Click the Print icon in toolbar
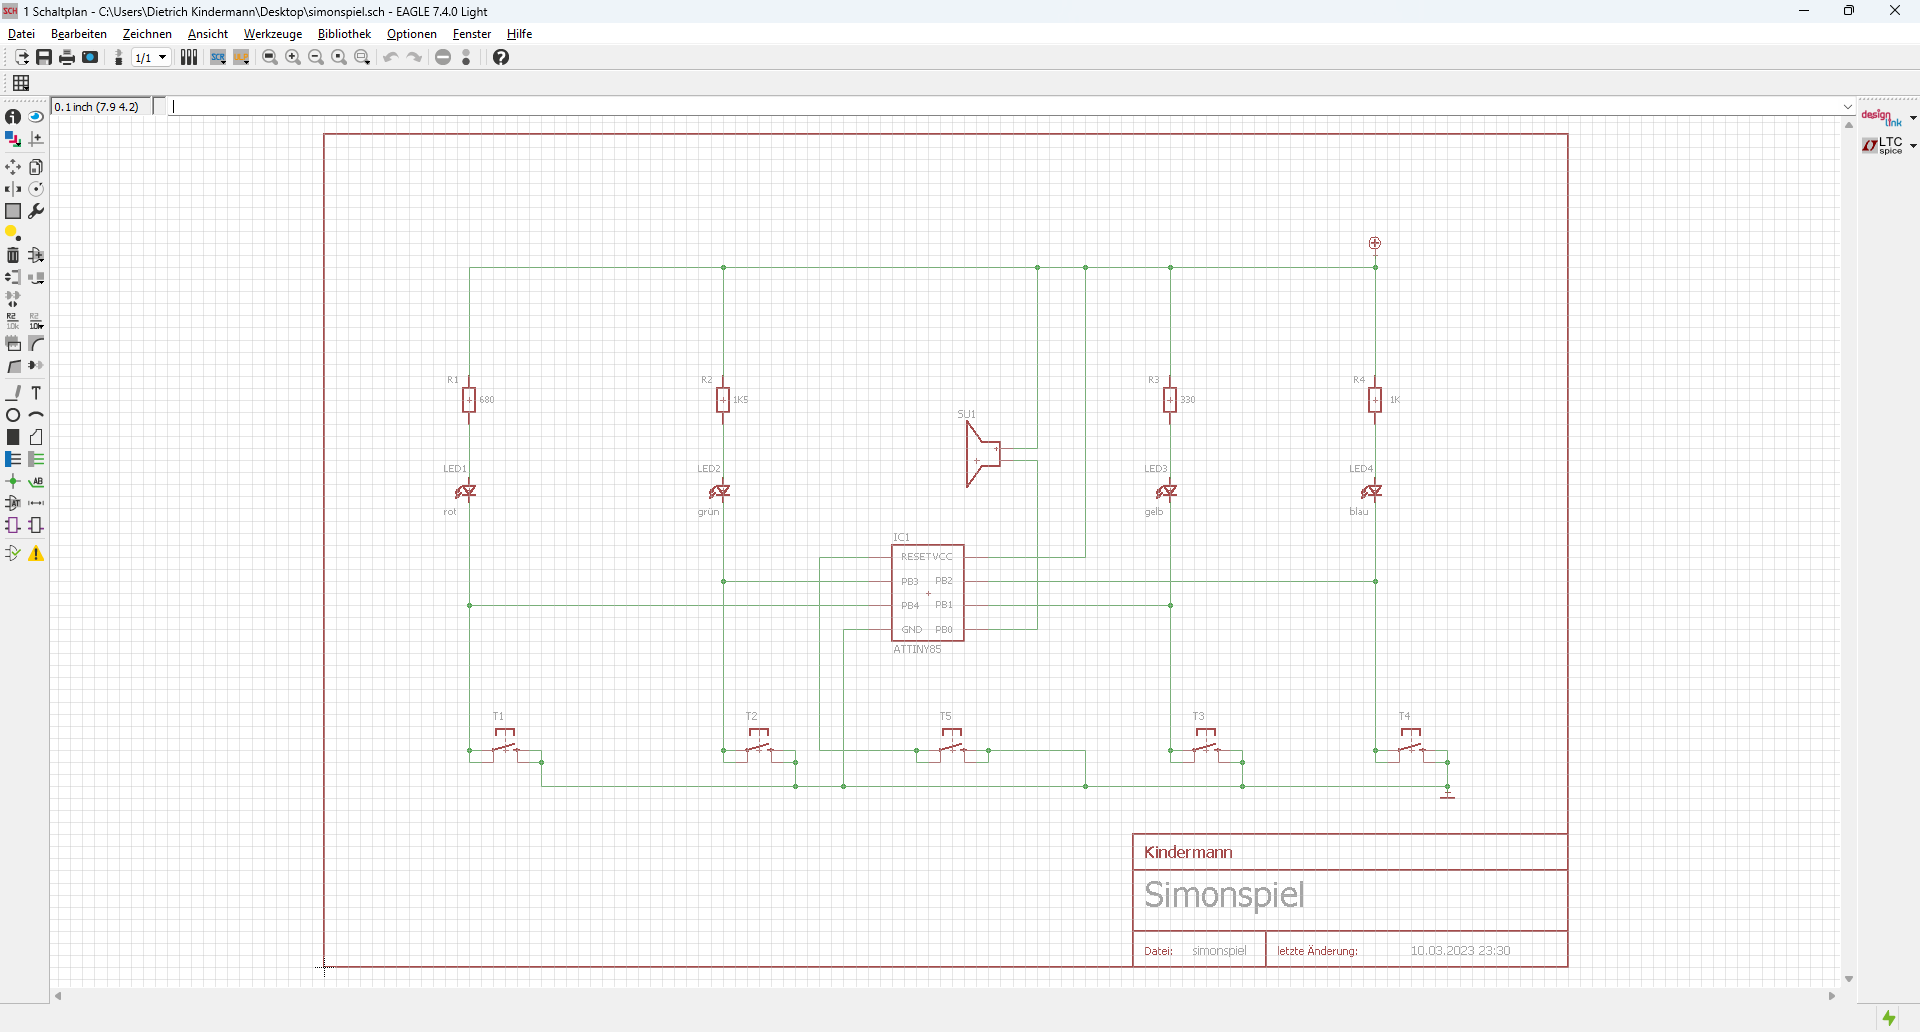Viewport: 1920px width, 1032px height. coord(67,58)
